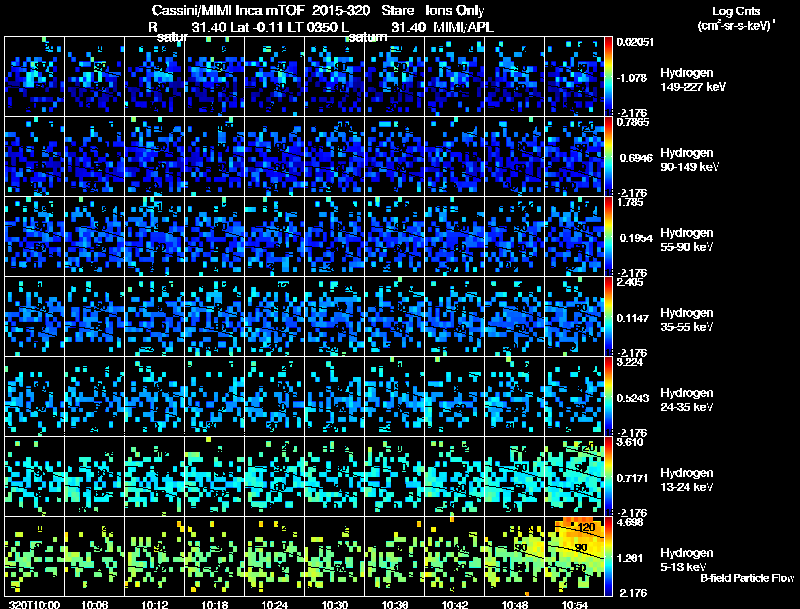Click the color bar beside Hydrogen 5-13 keV
The height and width of the screenshot is (609, 800).
pos(609,556)
